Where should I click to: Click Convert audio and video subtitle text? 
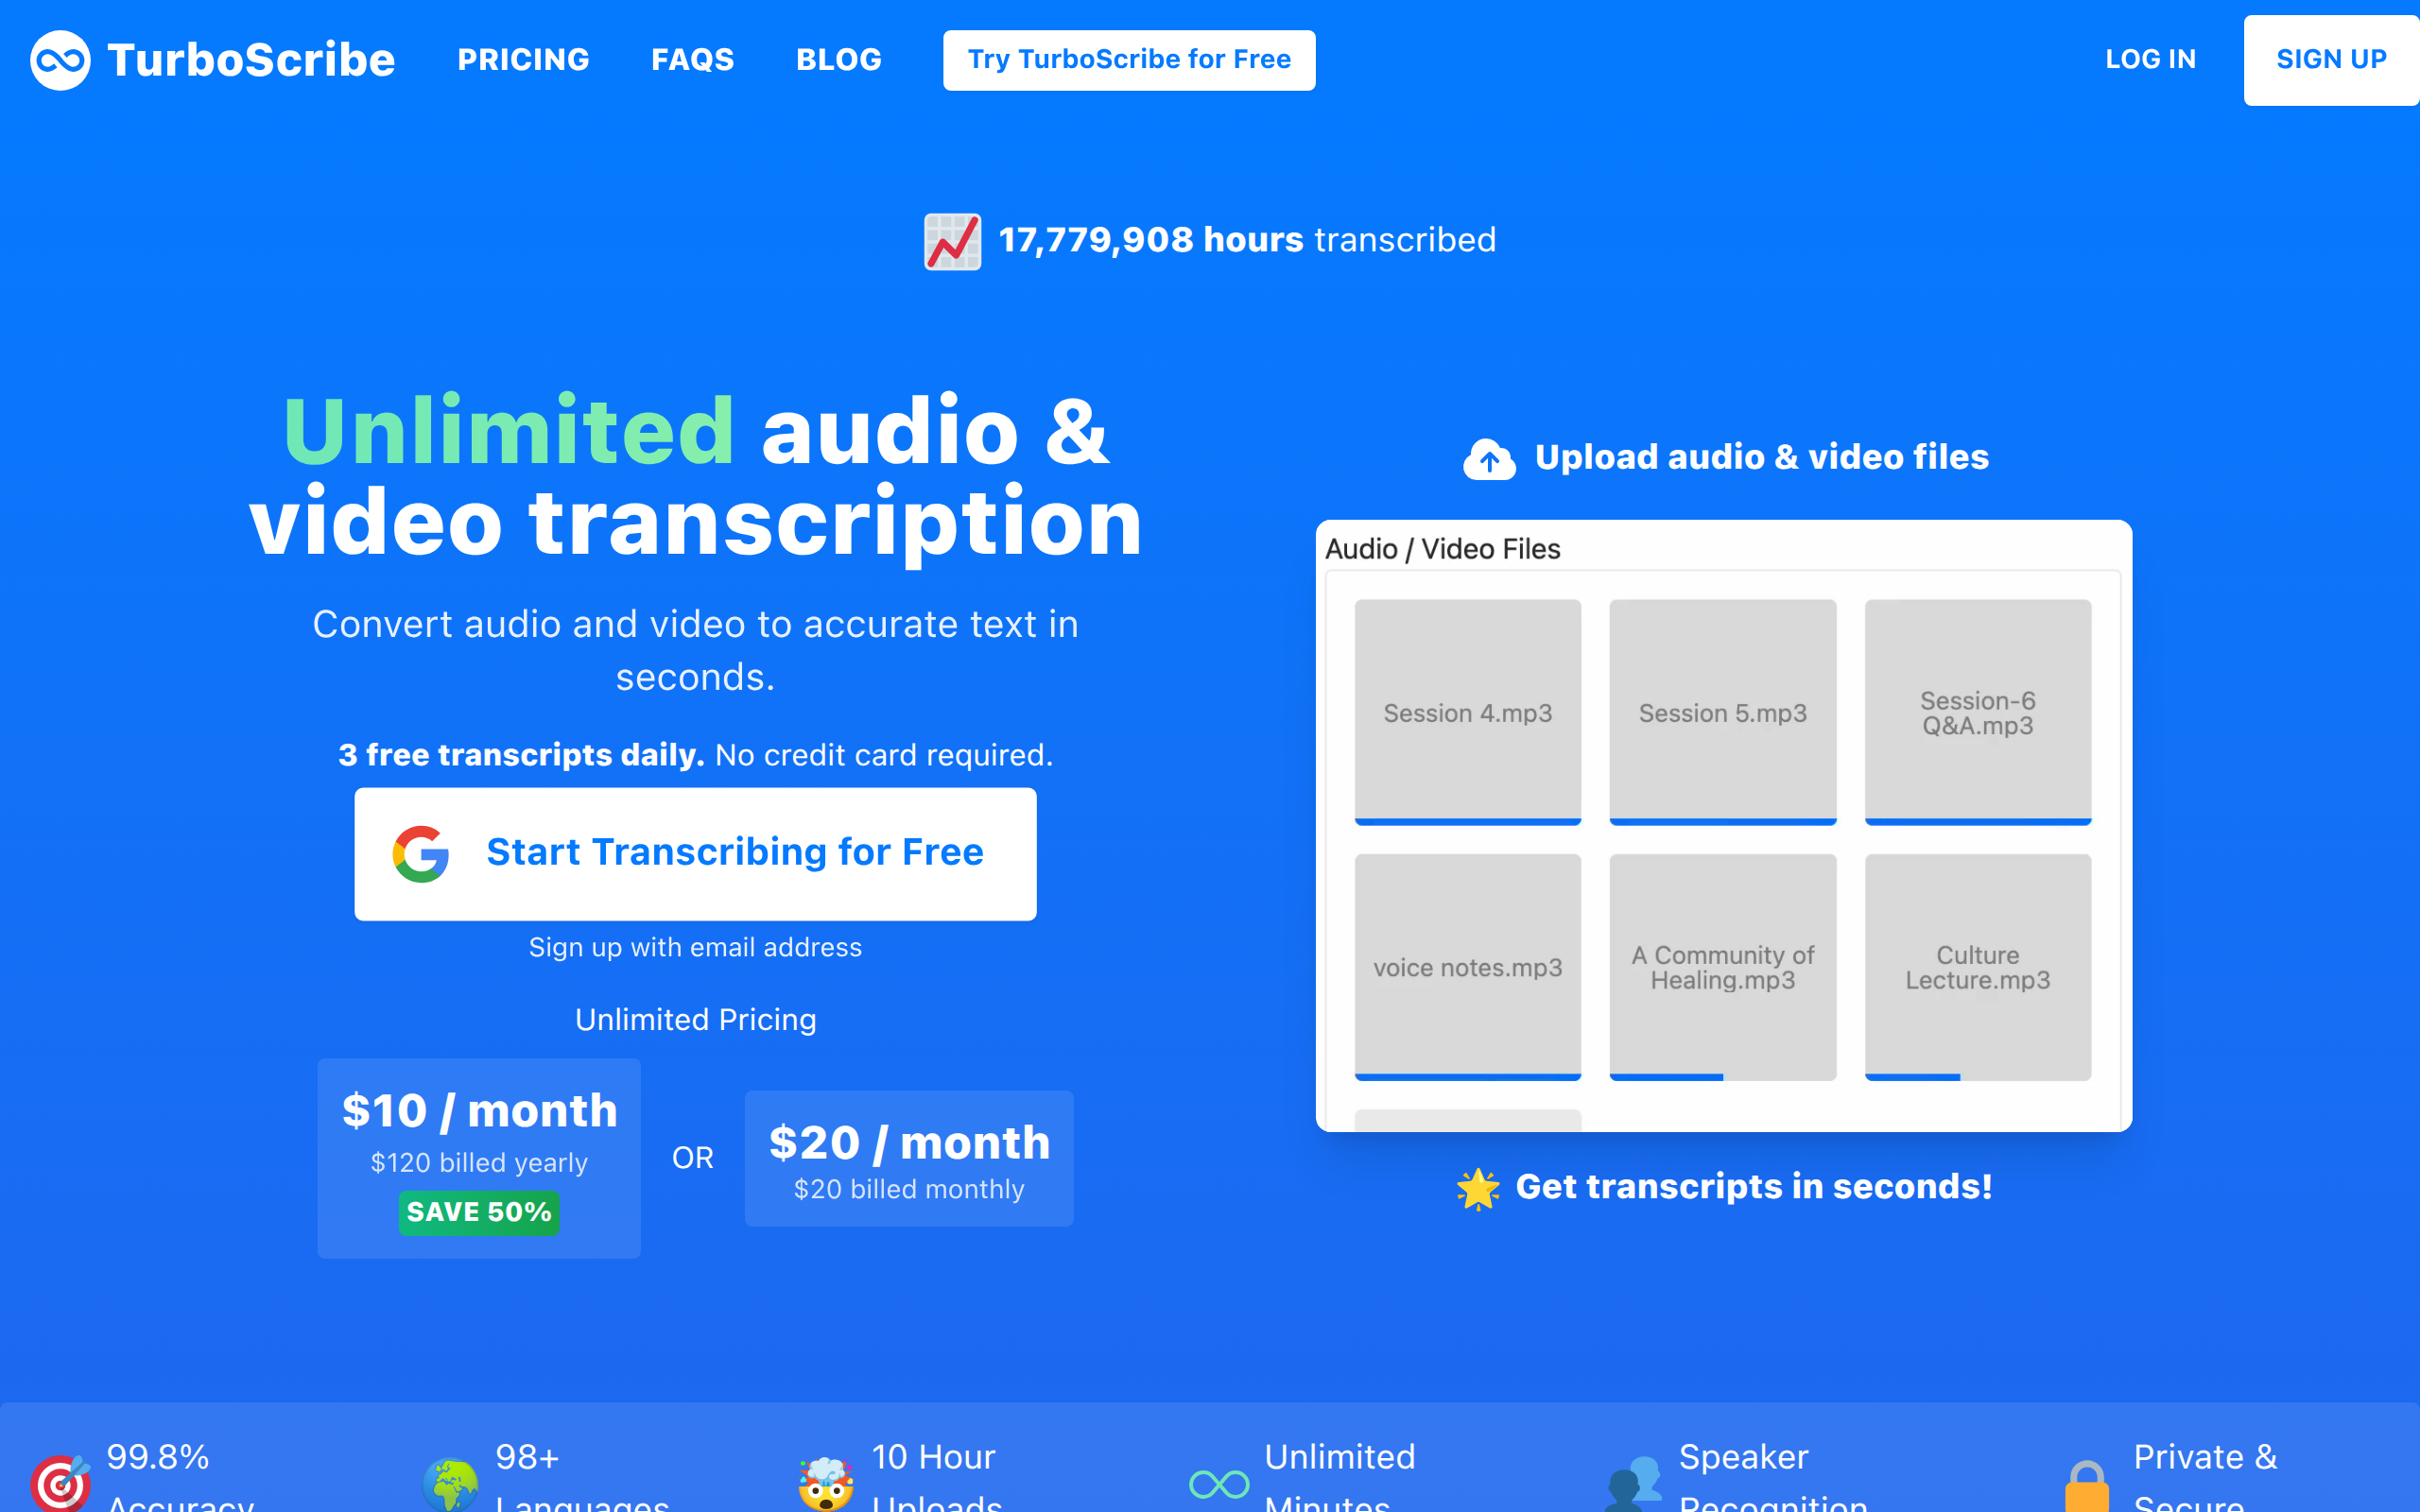pyautogui.click(x=695, y=650)
